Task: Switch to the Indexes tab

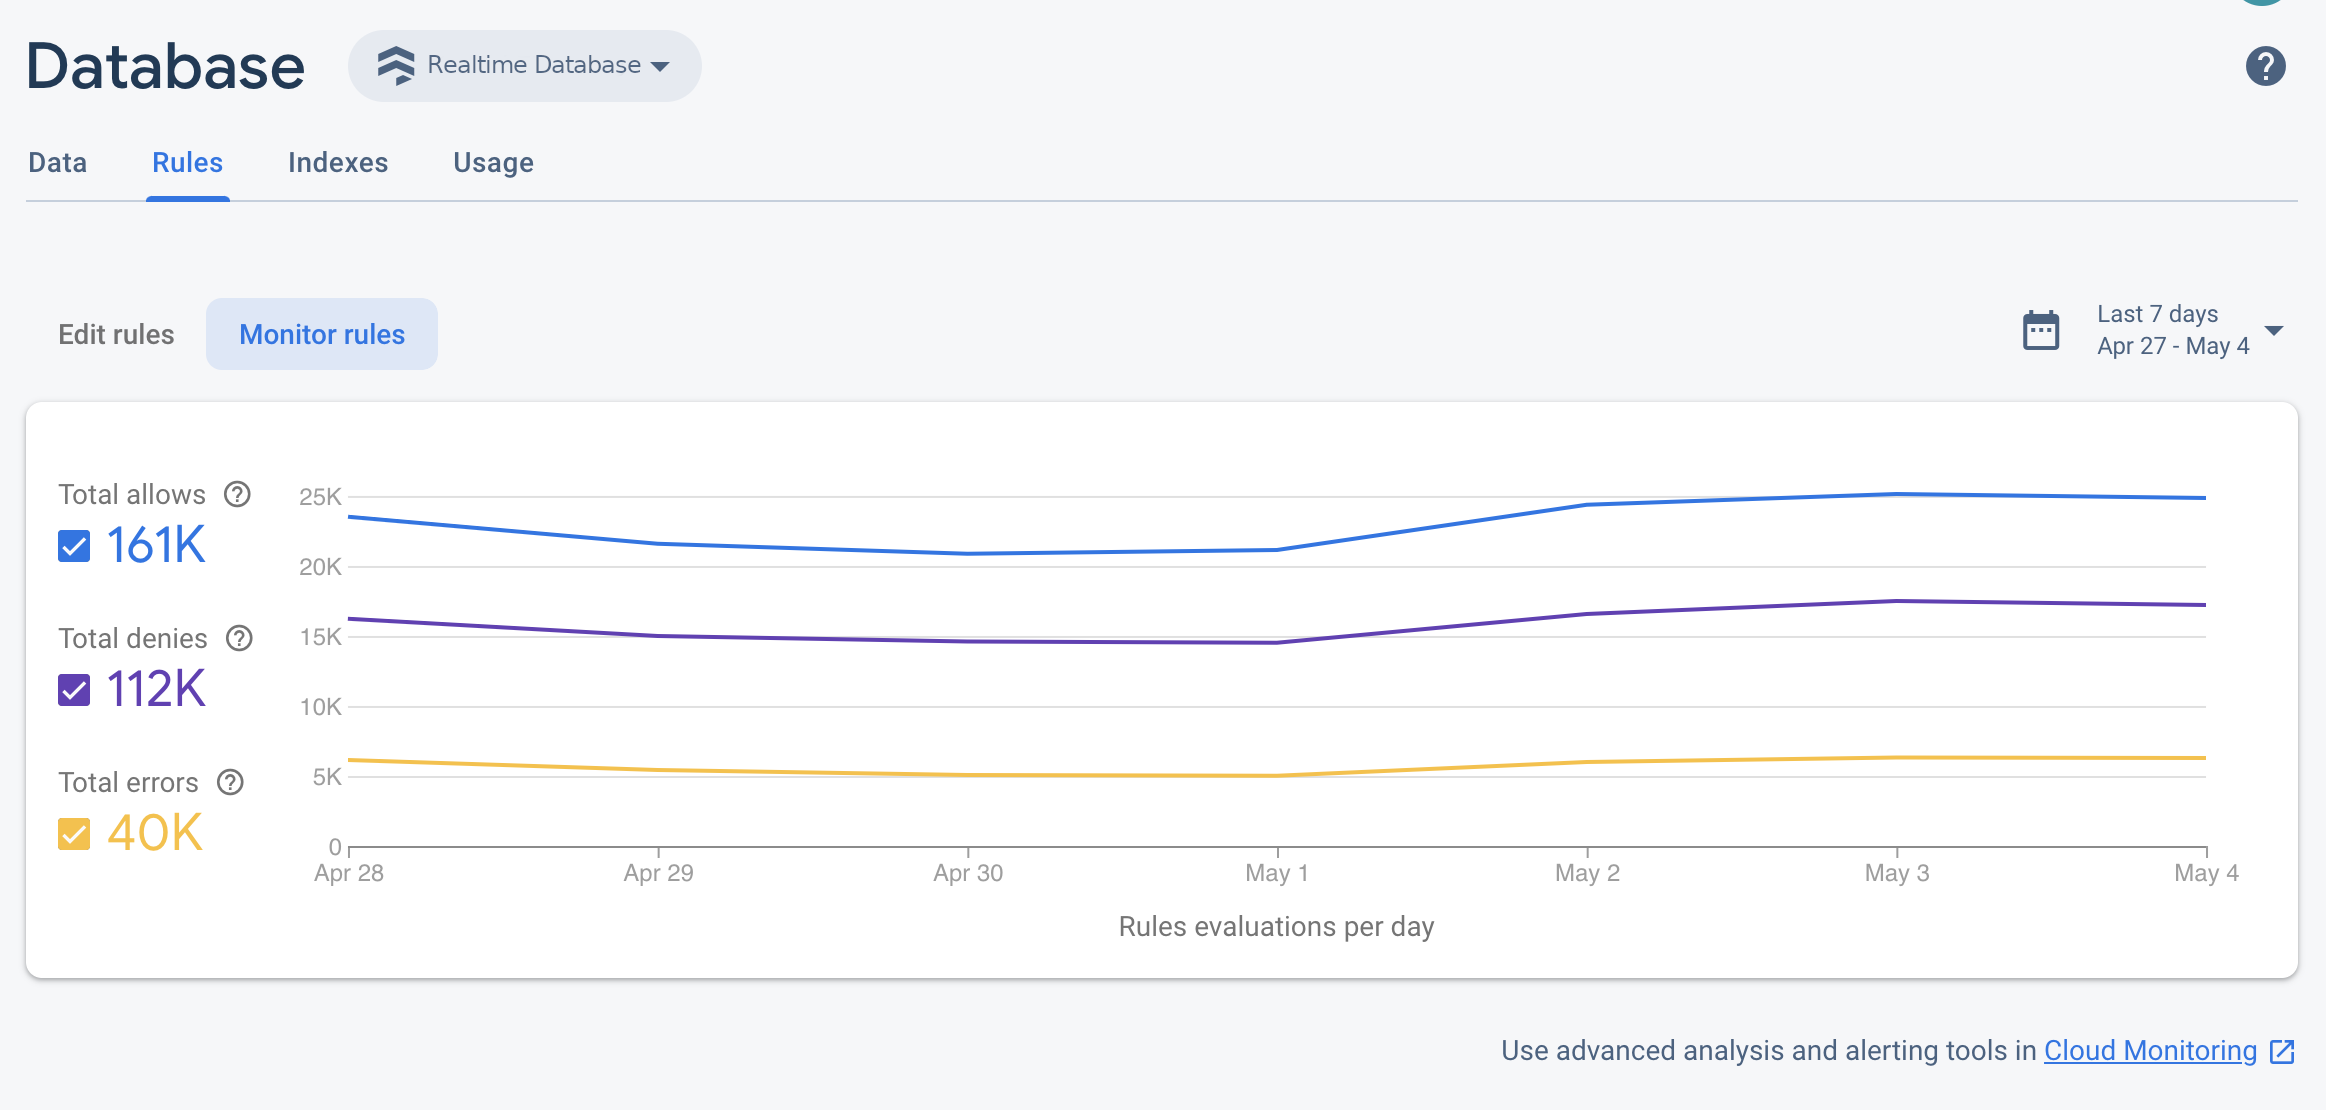Action: click(x=338, y=162)
